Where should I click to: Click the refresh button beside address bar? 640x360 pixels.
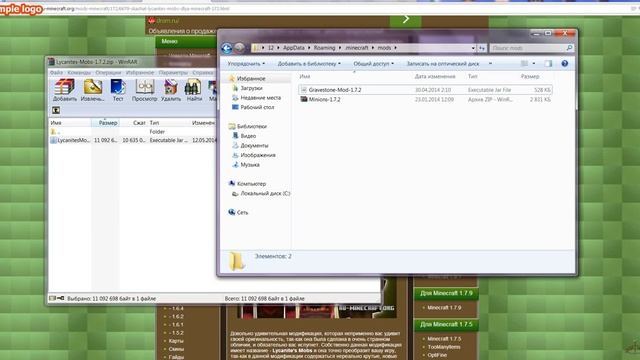tap(482, 48)
